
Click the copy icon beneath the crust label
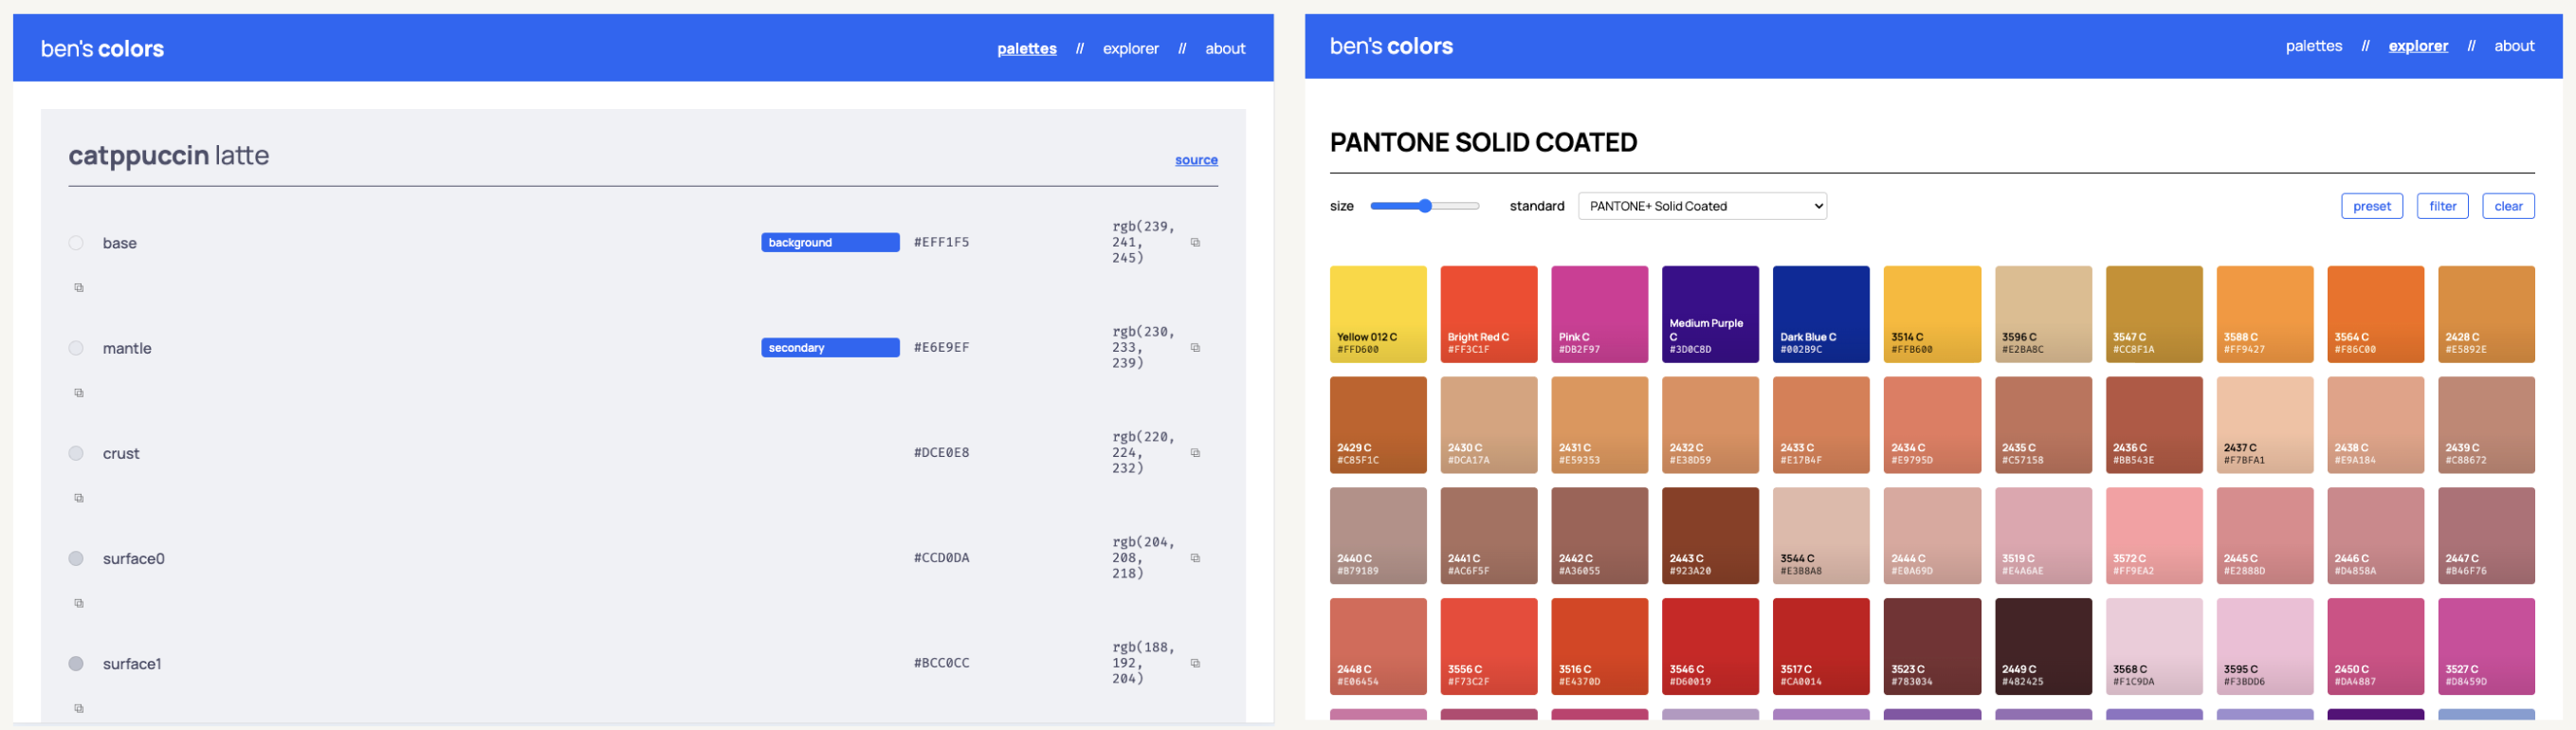(x=79, y=498)
